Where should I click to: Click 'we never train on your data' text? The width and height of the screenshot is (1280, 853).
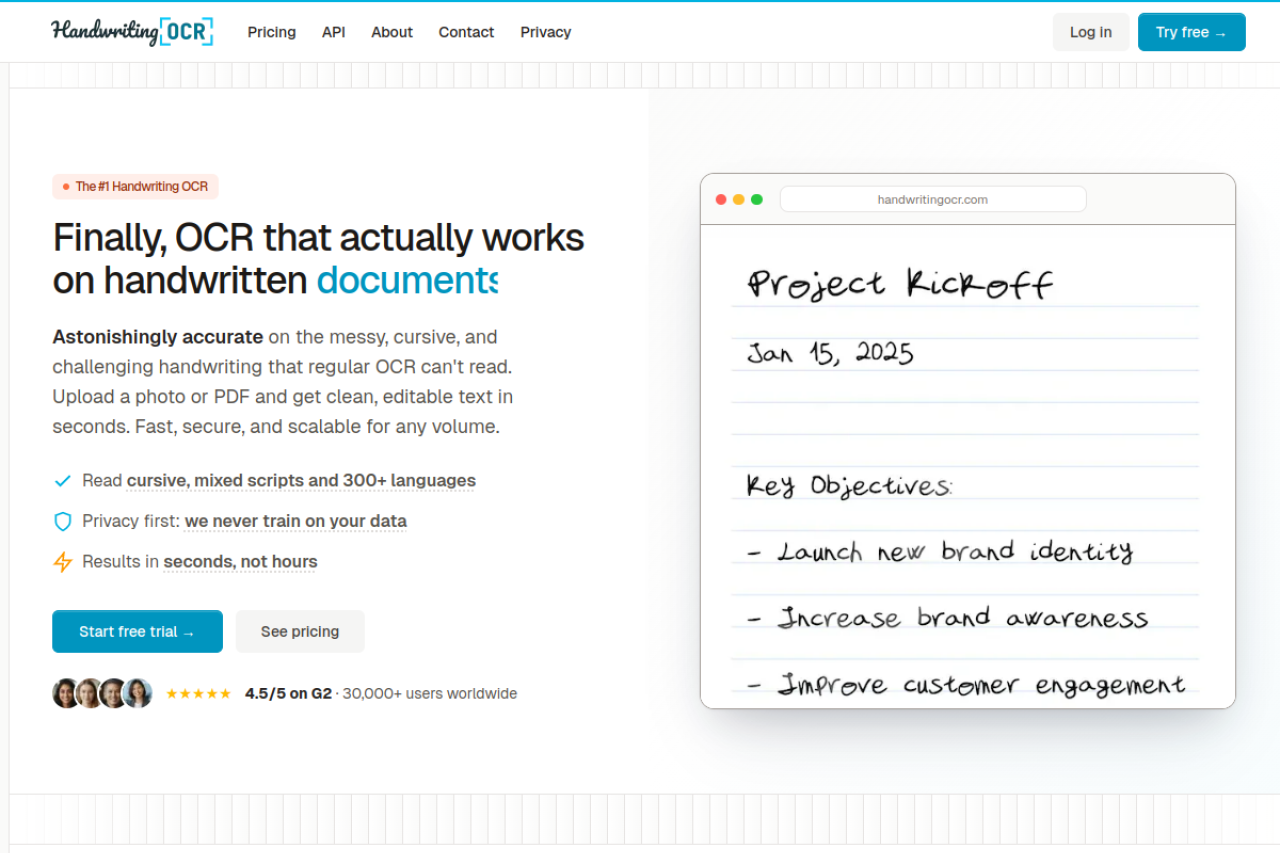pyautogui.click(x=296, y=521)
